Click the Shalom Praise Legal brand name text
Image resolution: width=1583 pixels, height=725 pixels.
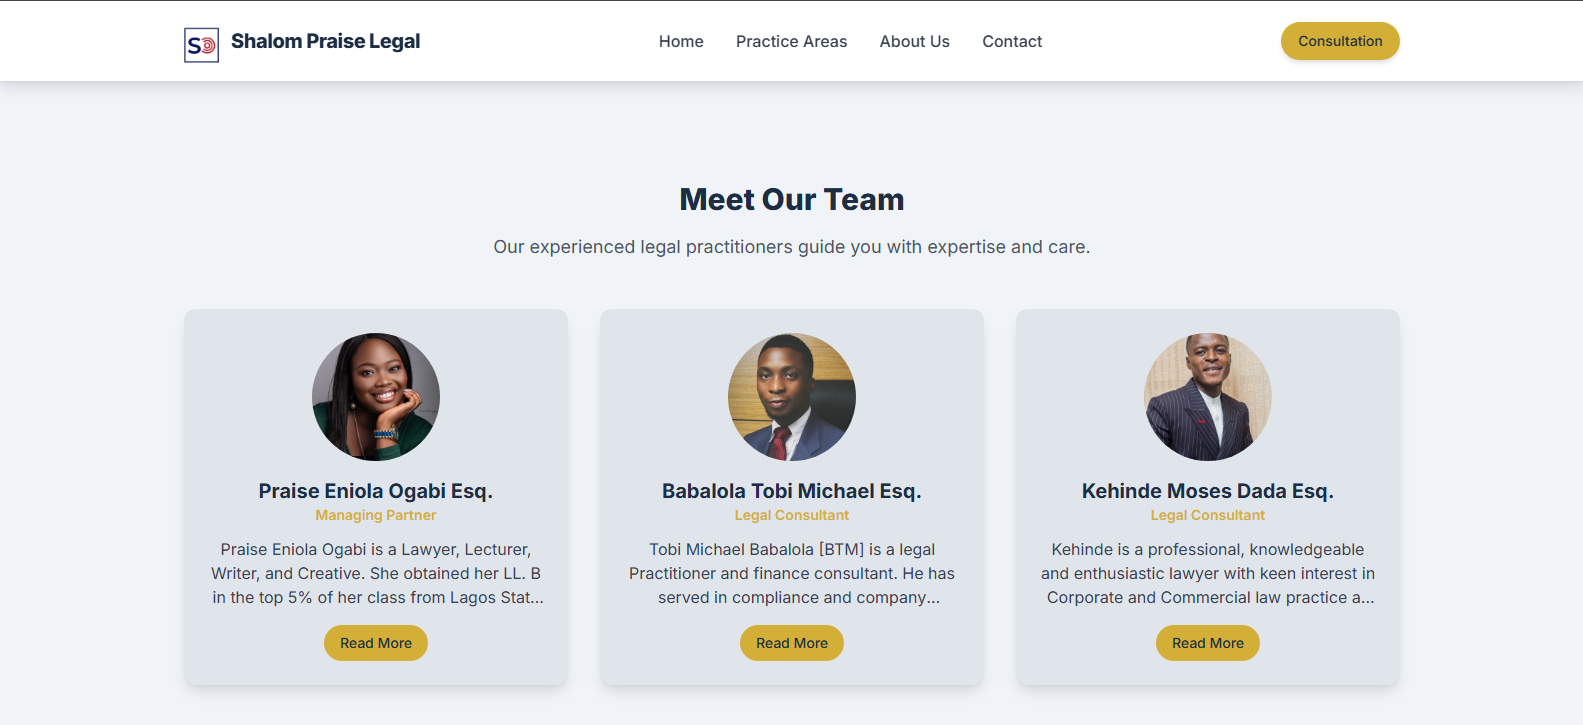[x=326, y=41]
